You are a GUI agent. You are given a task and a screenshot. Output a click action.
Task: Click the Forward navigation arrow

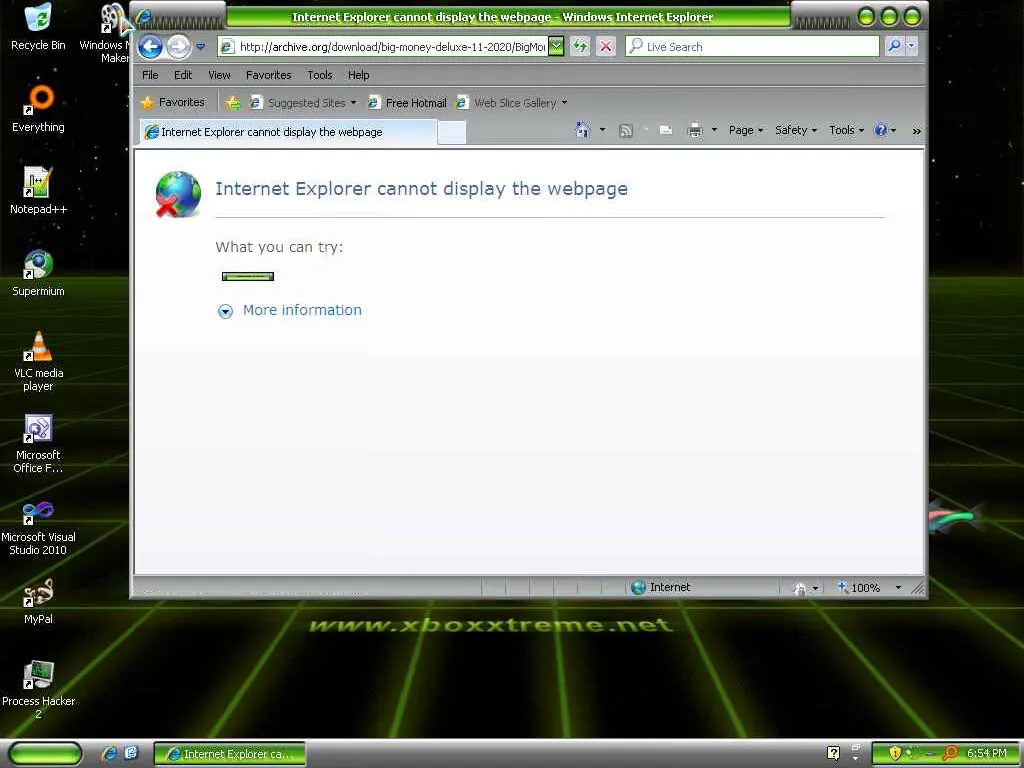tap(178, 46)
